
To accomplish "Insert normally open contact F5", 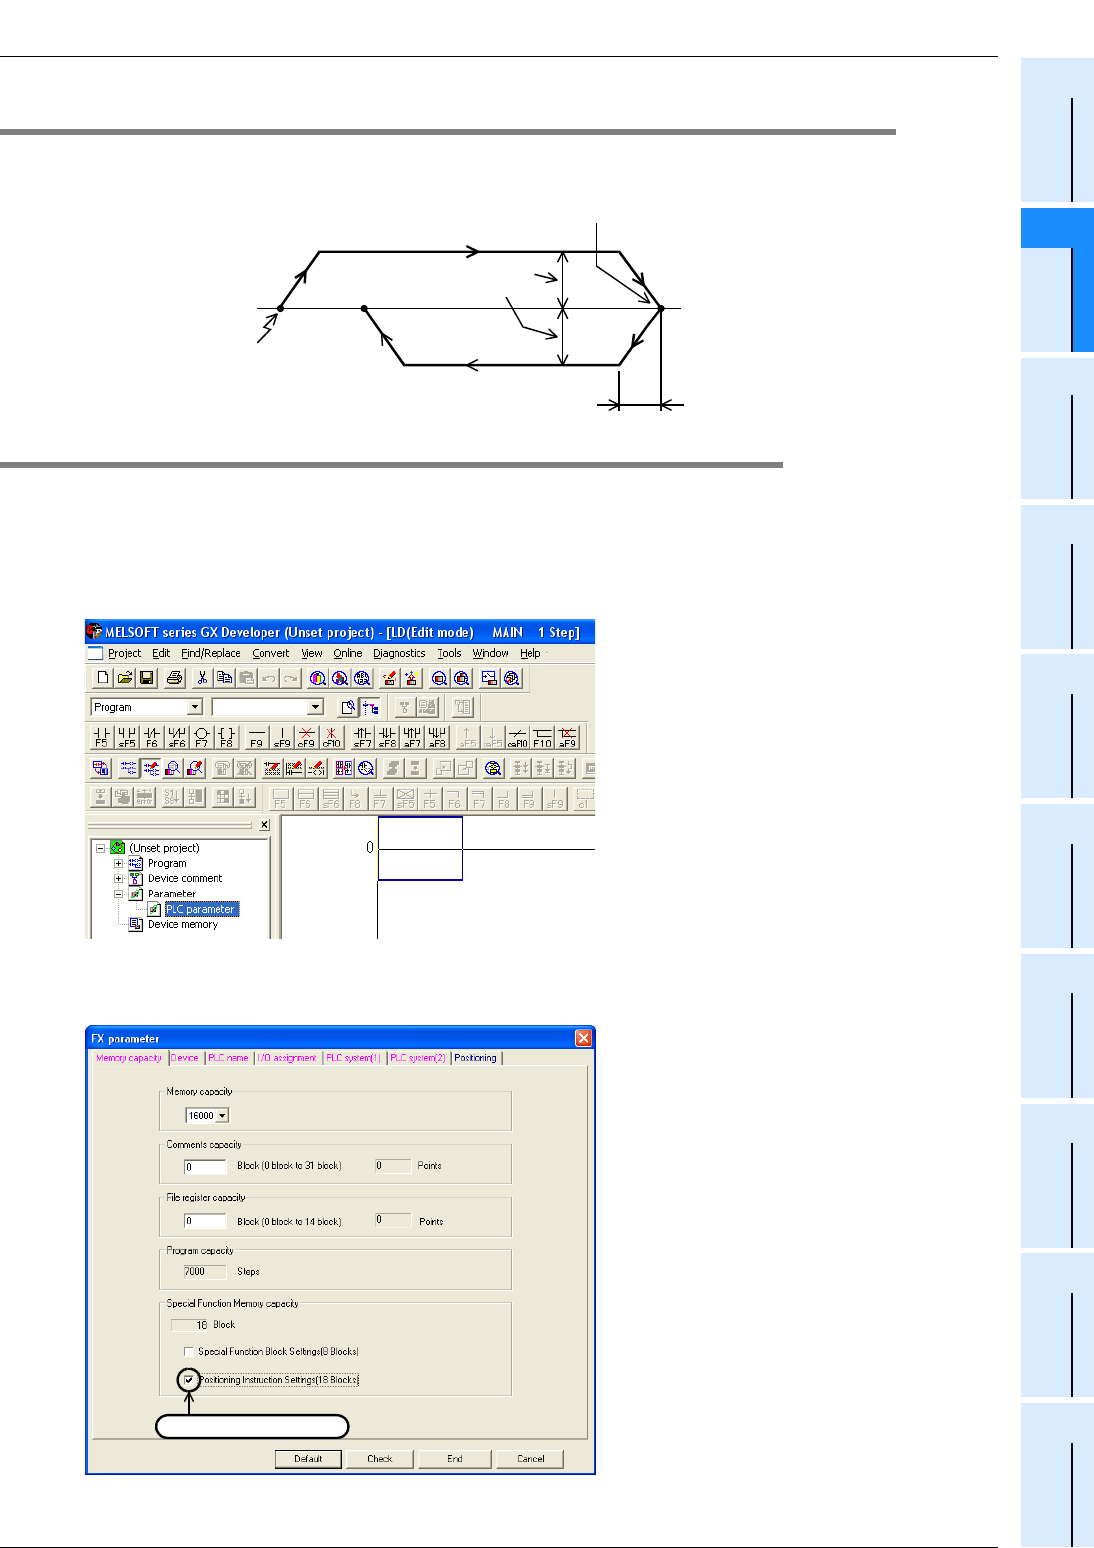I will click(x=102, y=737).
